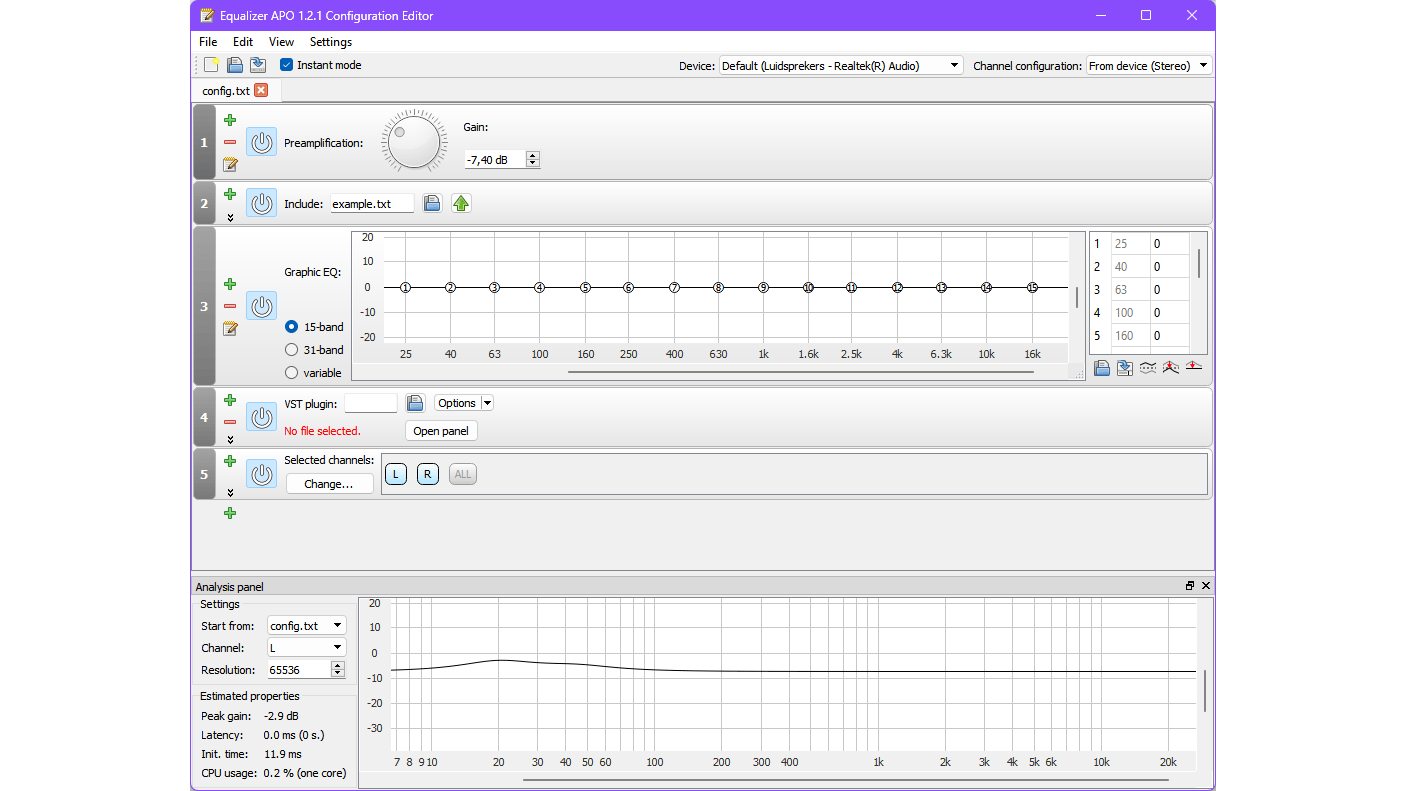The image size is (1406, 791).
Task: Save the current configuration
Action: (x=258, y=64)
